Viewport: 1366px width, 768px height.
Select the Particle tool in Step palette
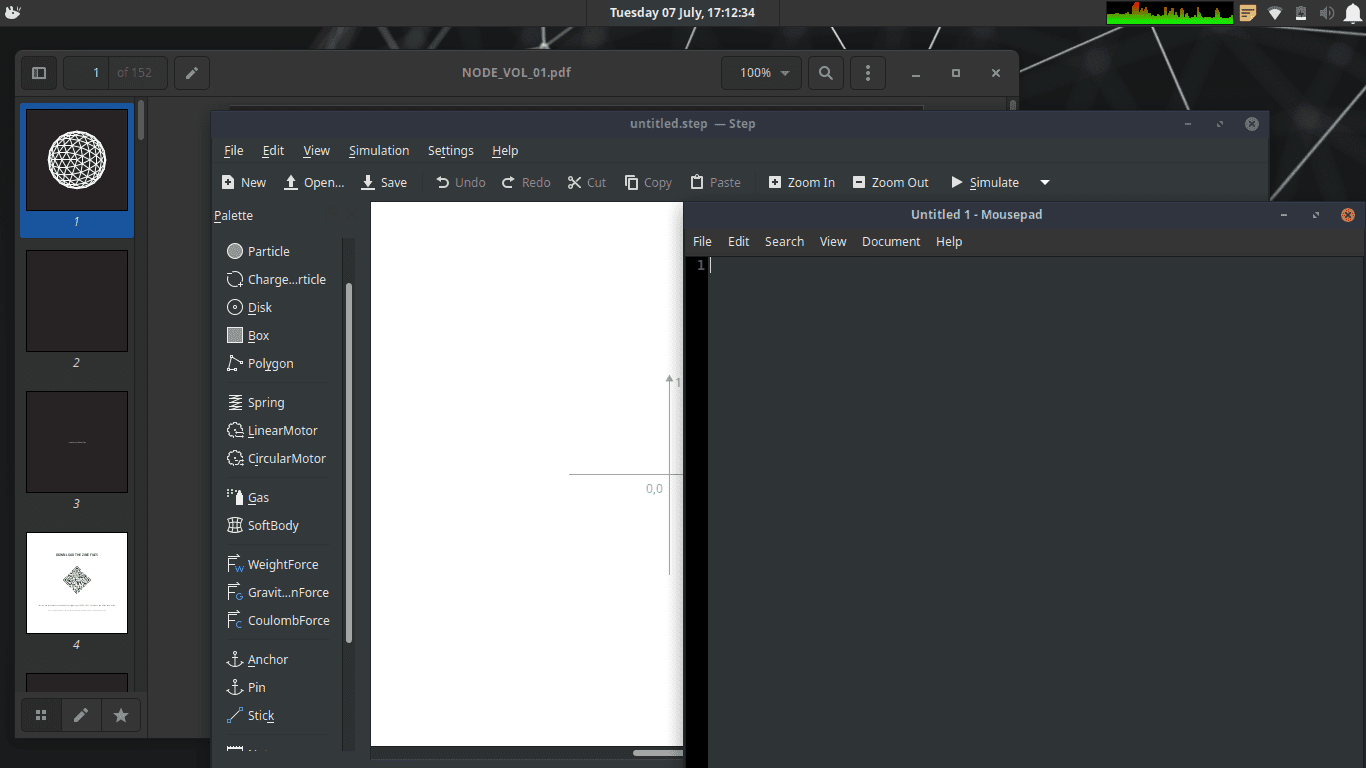pos(258,251)
